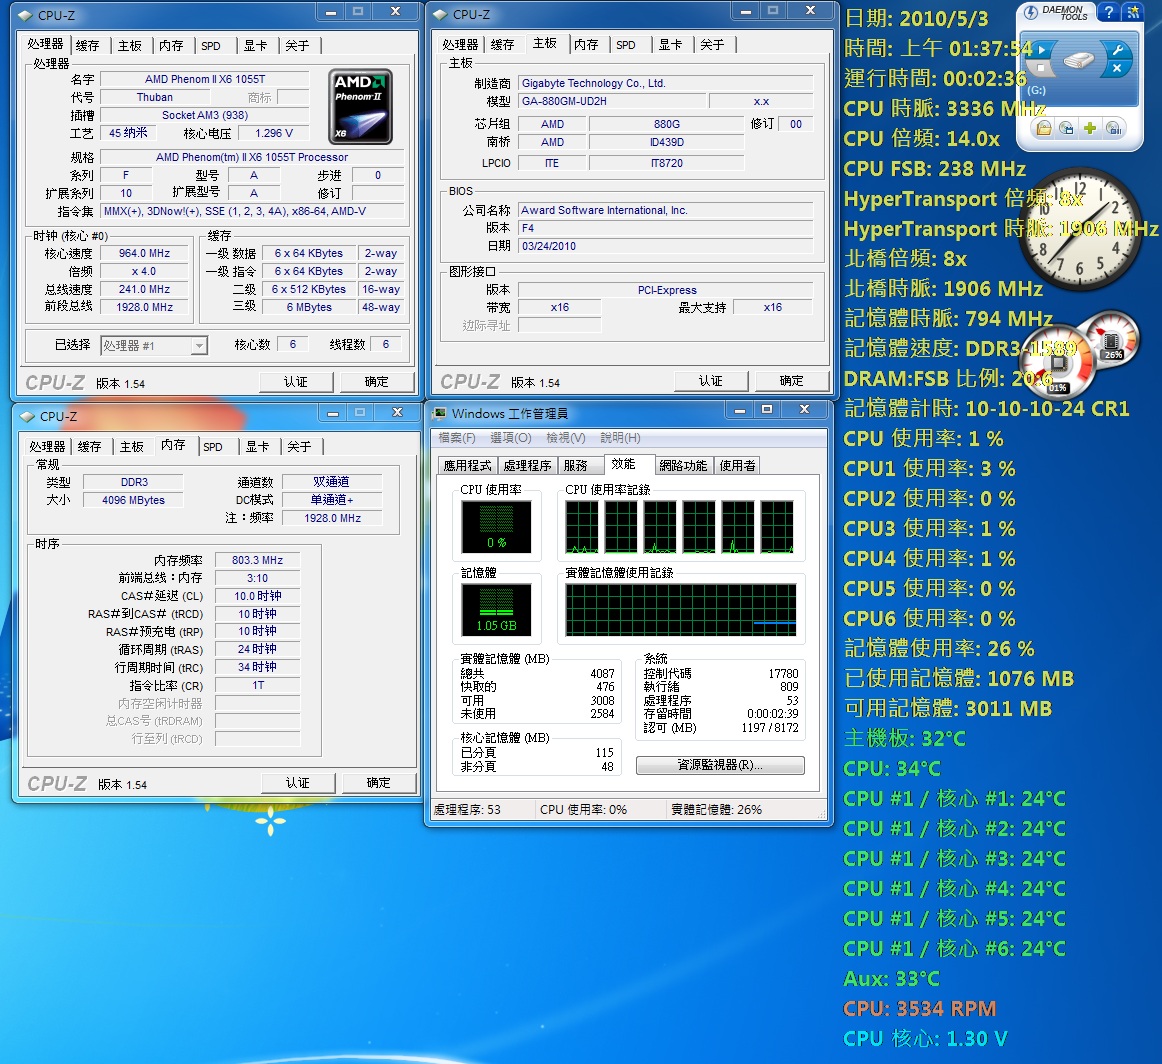Switch to 網路功能 tab in Task Manager
The height and width of the screenshot is (1064, 1162).
[683, 465]
